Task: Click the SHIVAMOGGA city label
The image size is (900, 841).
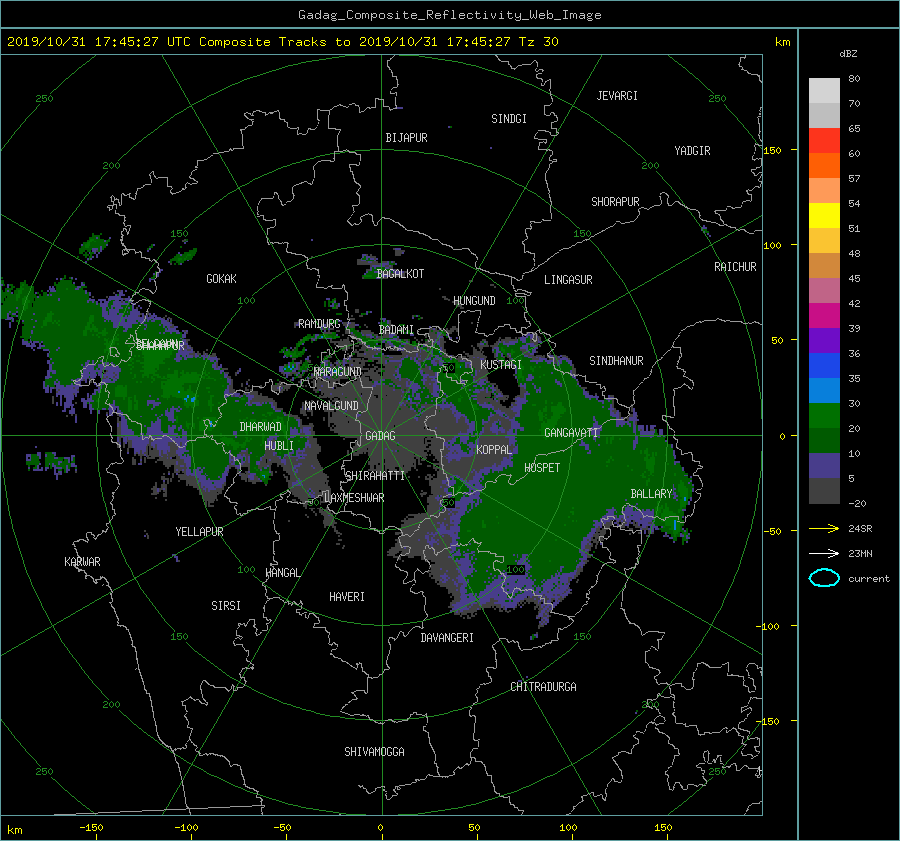Action: 374,751
